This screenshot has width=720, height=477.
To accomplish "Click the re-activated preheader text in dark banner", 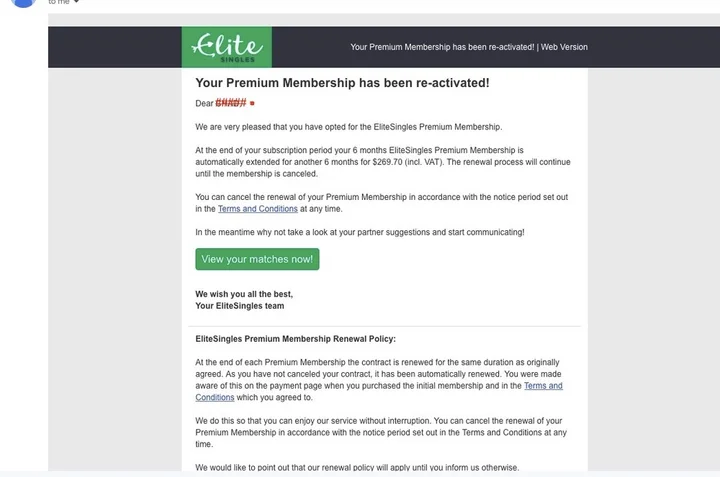I will [x=442, y=47].
